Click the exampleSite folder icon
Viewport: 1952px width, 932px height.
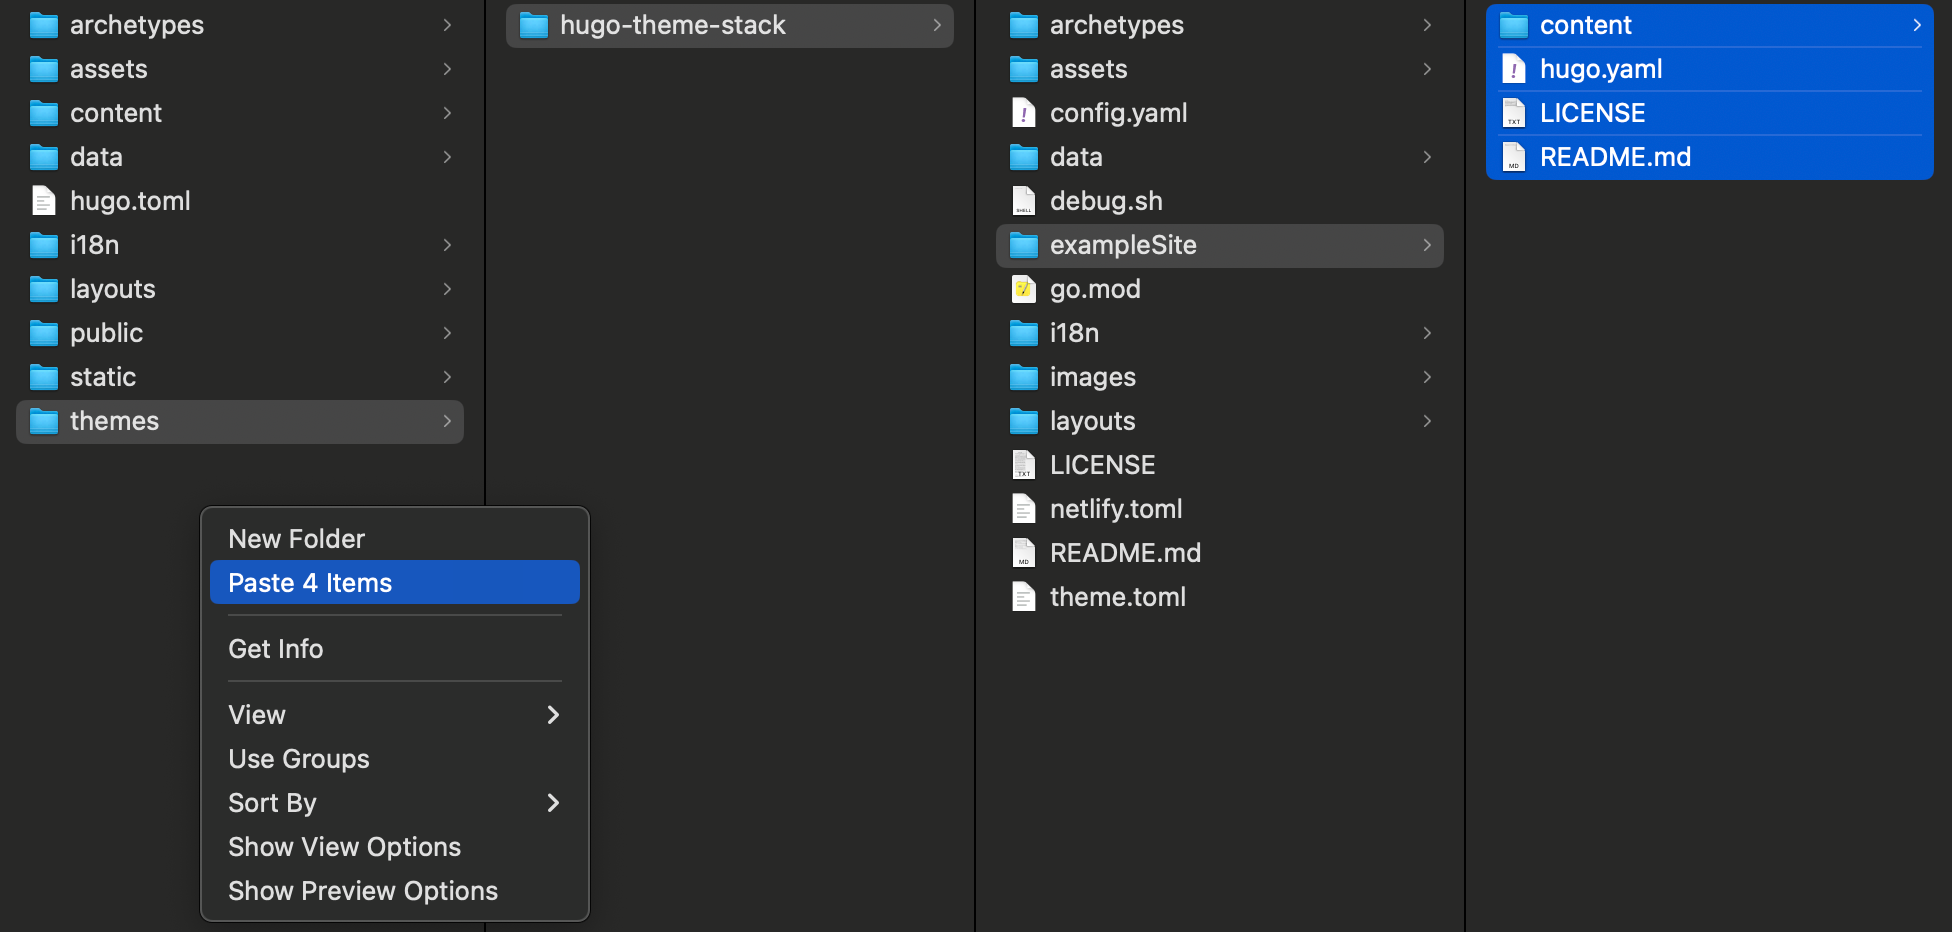1023,245
